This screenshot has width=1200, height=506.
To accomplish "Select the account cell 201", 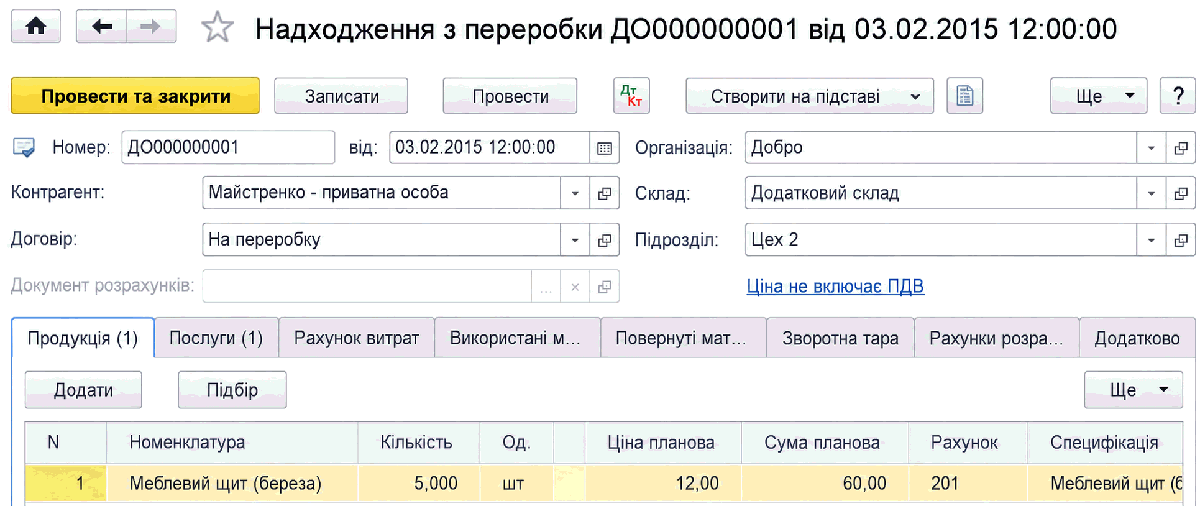I will click(x=967, y=484).
